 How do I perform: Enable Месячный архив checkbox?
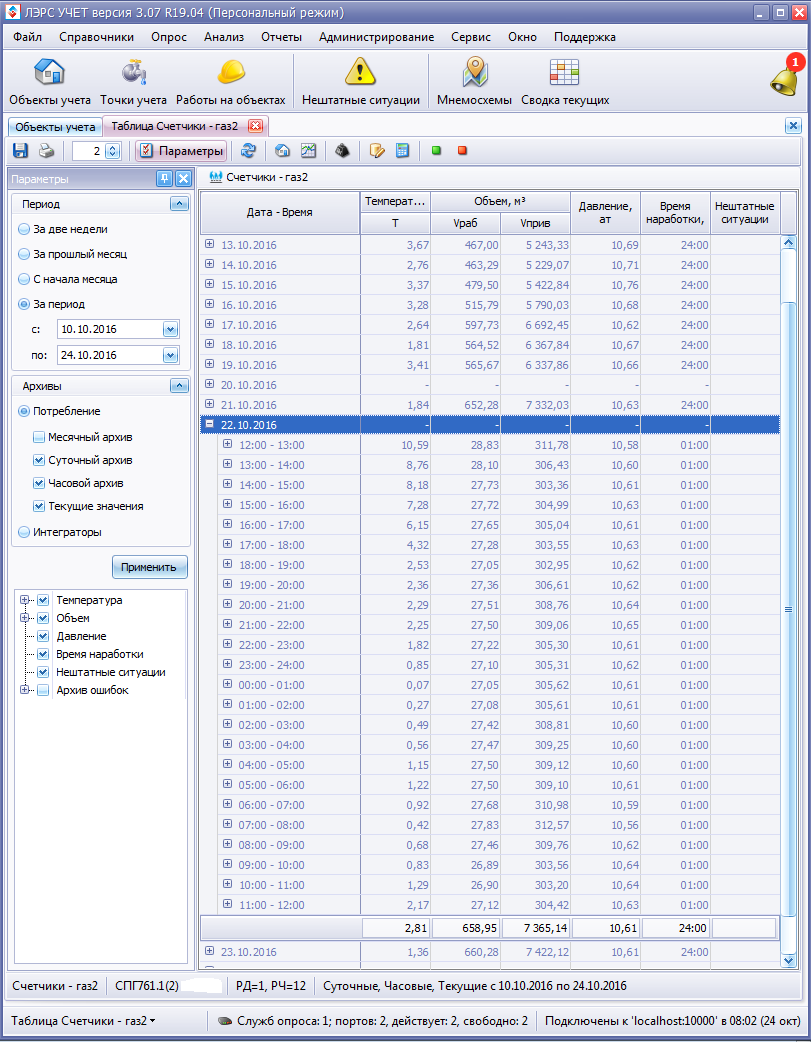click(x=39, y=437)
